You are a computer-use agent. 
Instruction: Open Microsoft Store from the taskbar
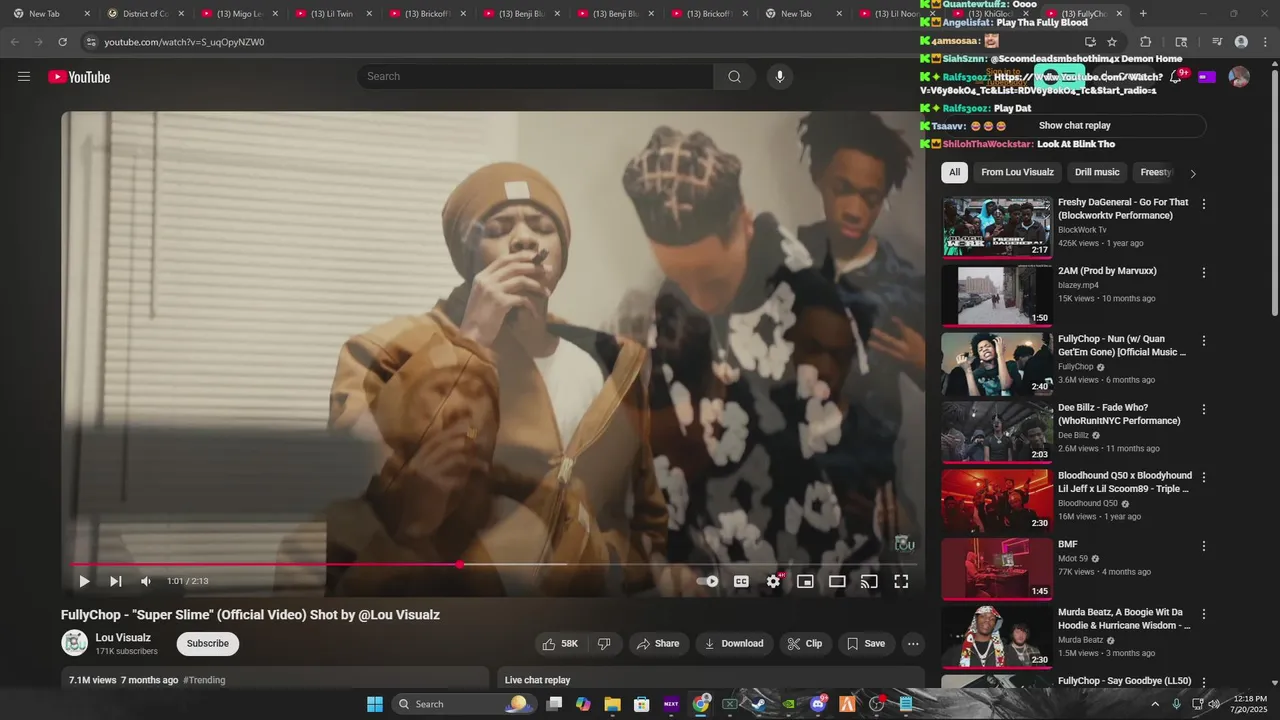pyautogui.click(x=642, y=704)
